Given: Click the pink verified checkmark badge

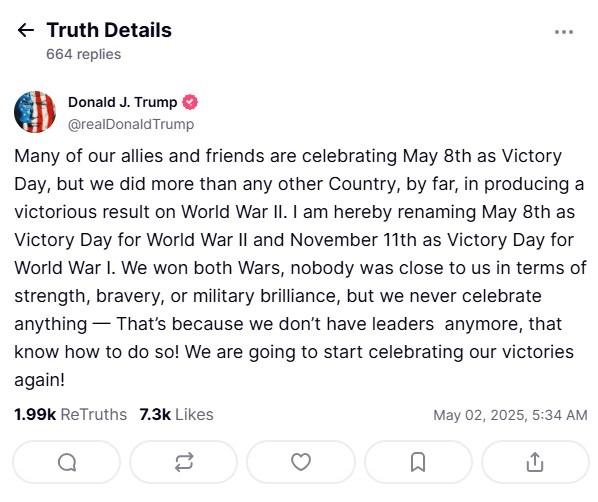Looking at the screenshot, I should [190, 102].
